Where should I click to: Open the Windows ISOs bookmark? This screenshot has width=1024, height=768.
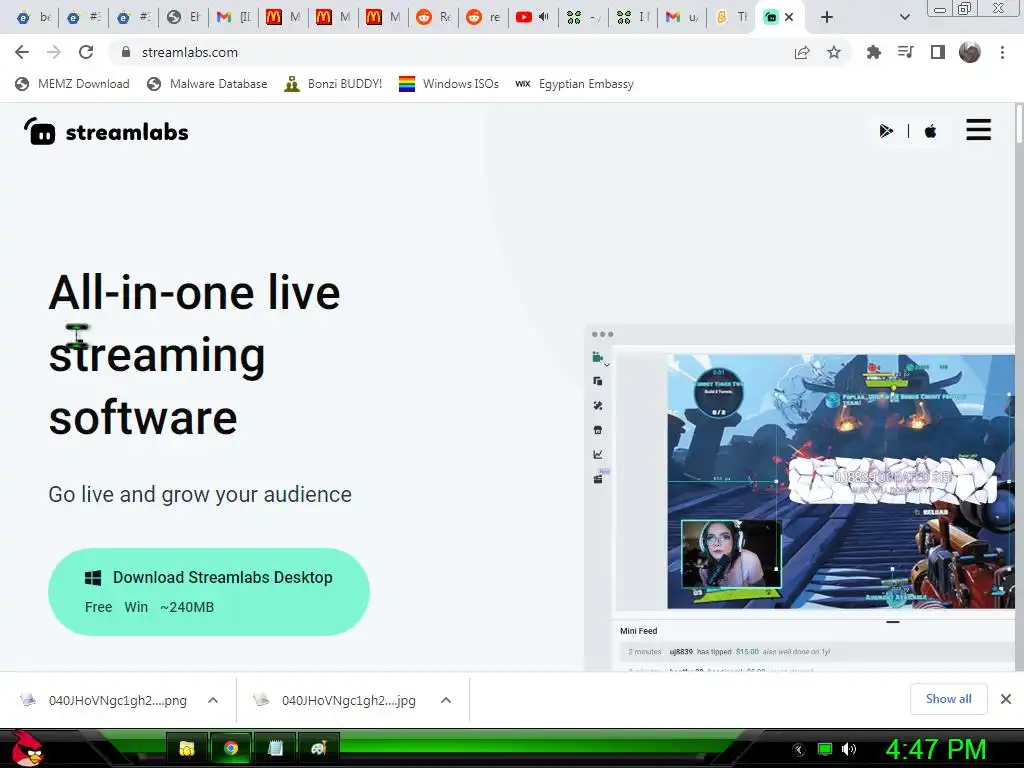(449, 84)
